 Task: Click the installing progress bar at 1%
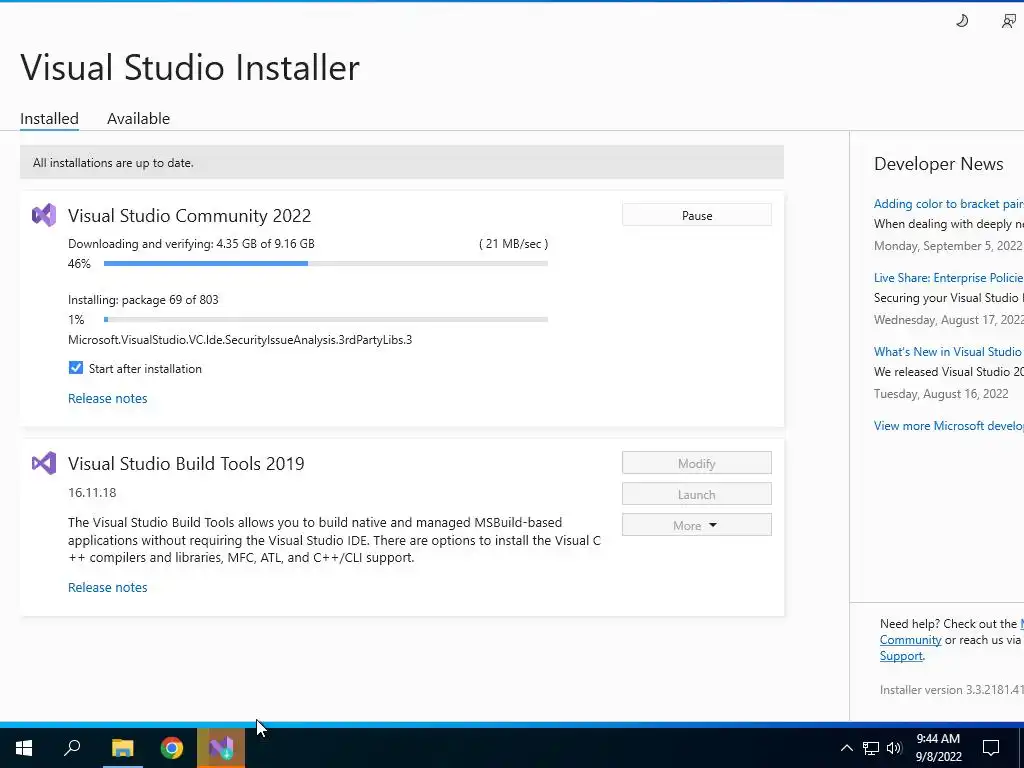coord(325,319)
